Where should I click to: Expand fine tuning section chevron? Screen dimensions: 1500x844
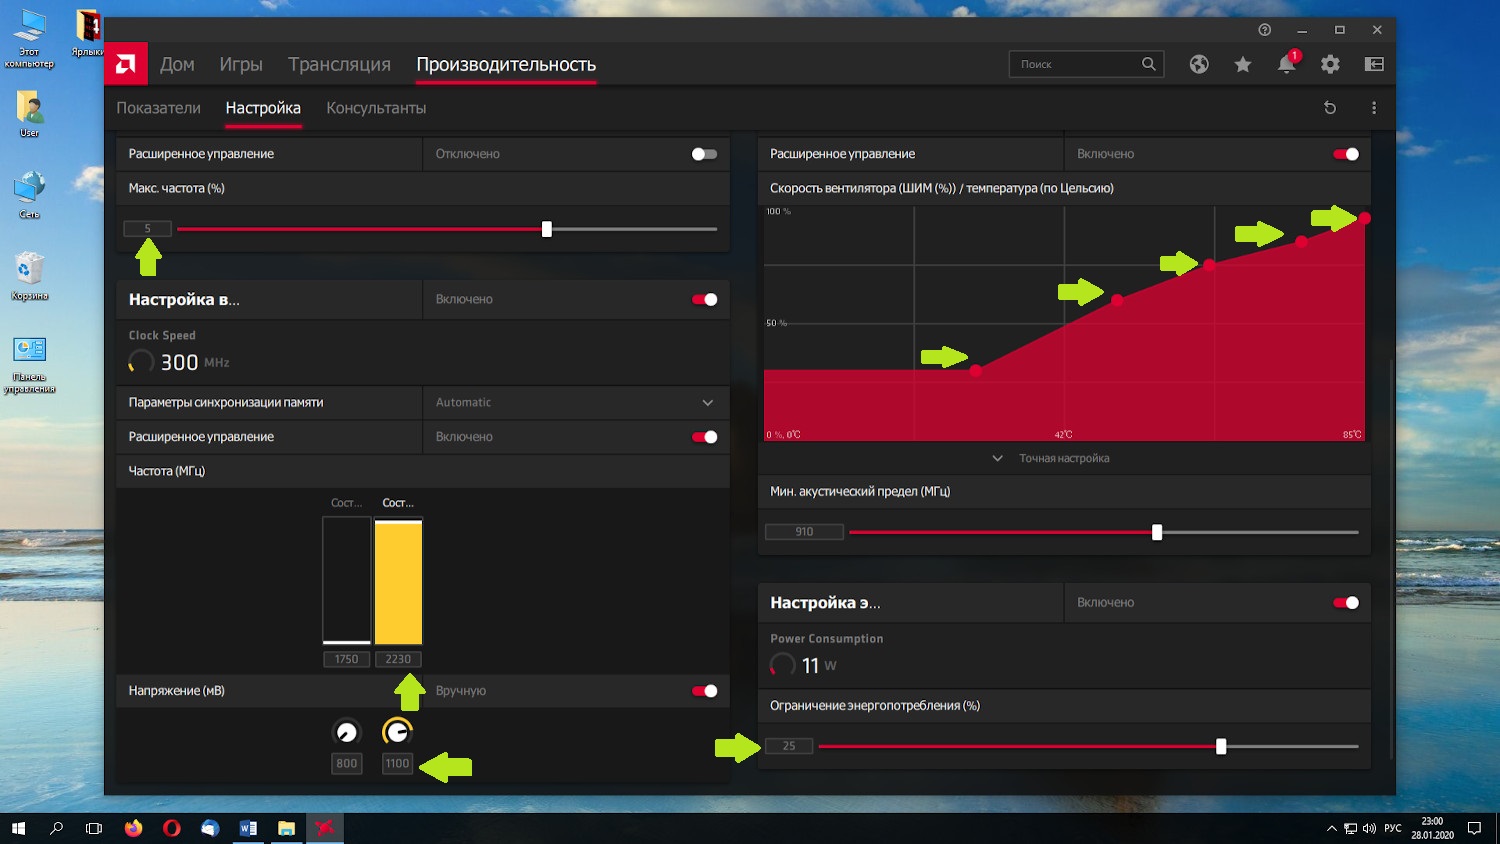pos(997,458)
